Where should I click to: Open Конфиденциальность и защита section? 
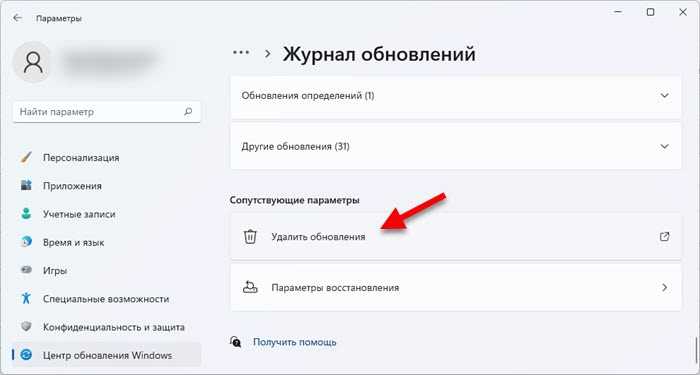[x=107, y=327]
